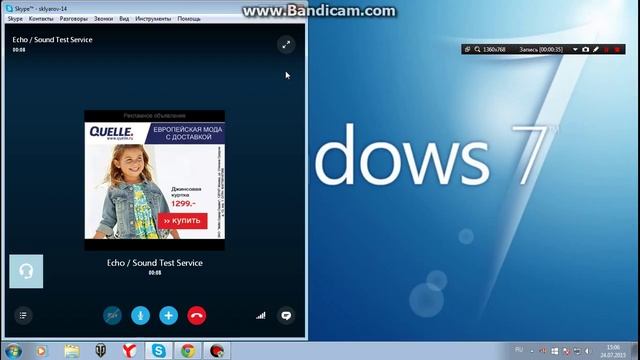Launch World of Tanks from taskbar
The image size is (640, 360).
click(100, 351)
